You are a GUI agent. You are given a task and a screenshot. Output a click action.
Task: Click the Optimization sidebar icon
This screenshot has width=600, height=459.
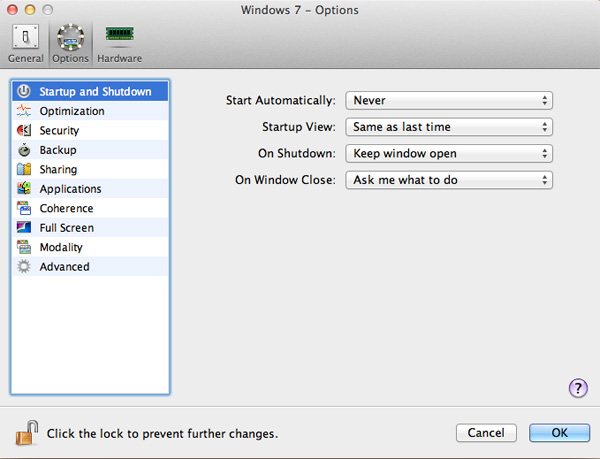(x=24, y=111)
